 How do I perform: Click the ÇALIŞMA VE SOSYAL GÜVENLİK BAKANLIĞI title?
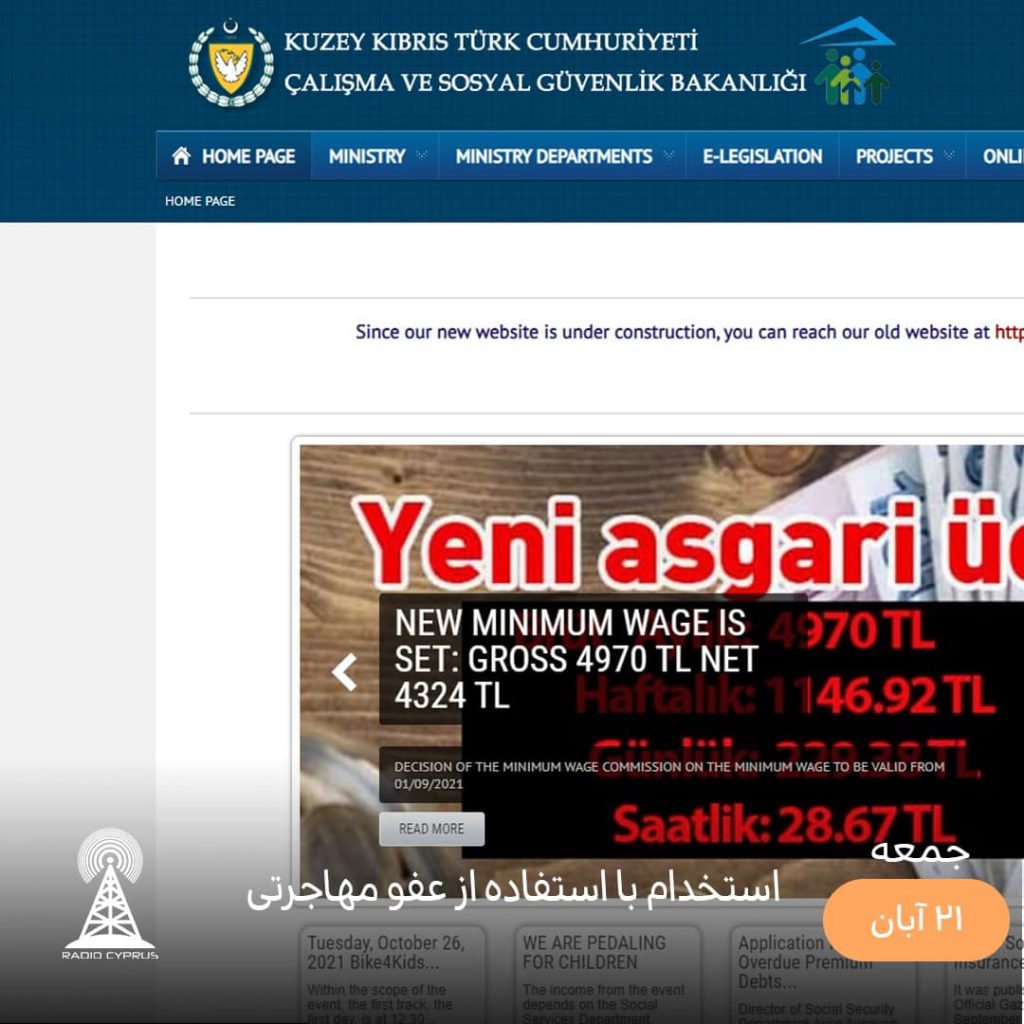coord(545,83)
